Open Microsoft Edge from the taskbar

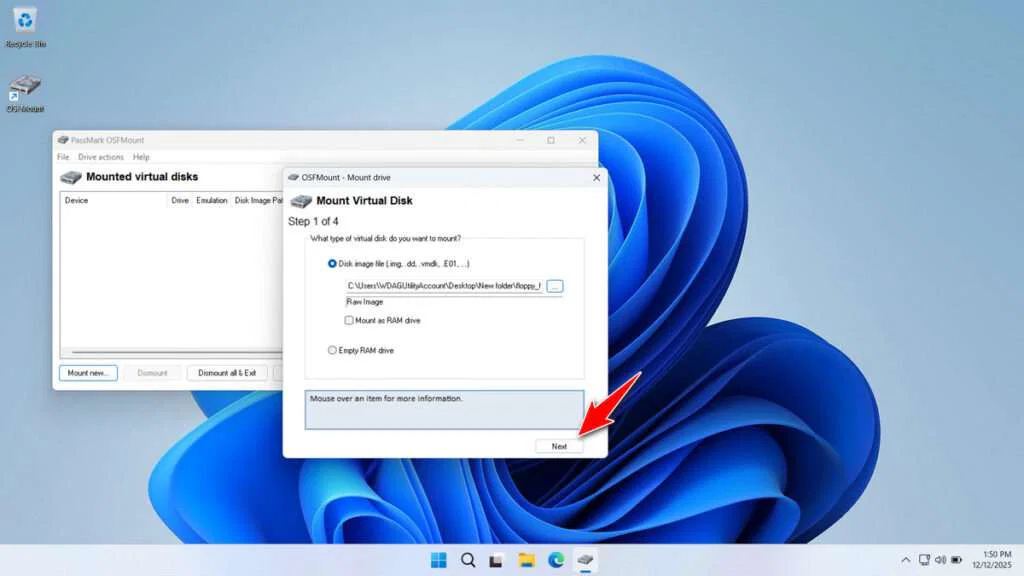(556, 562)
